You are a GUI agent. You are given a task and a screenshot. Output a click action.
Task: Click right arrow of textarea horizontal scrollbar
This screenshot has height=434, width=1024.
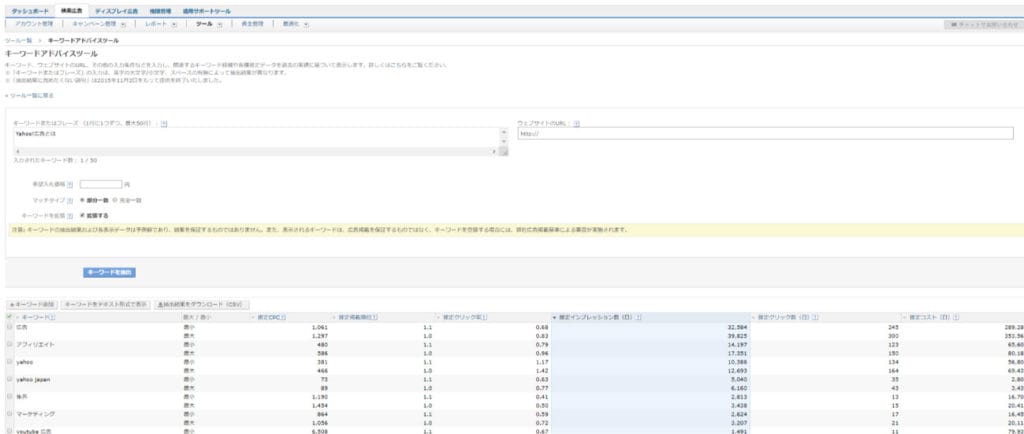(494, 151)
